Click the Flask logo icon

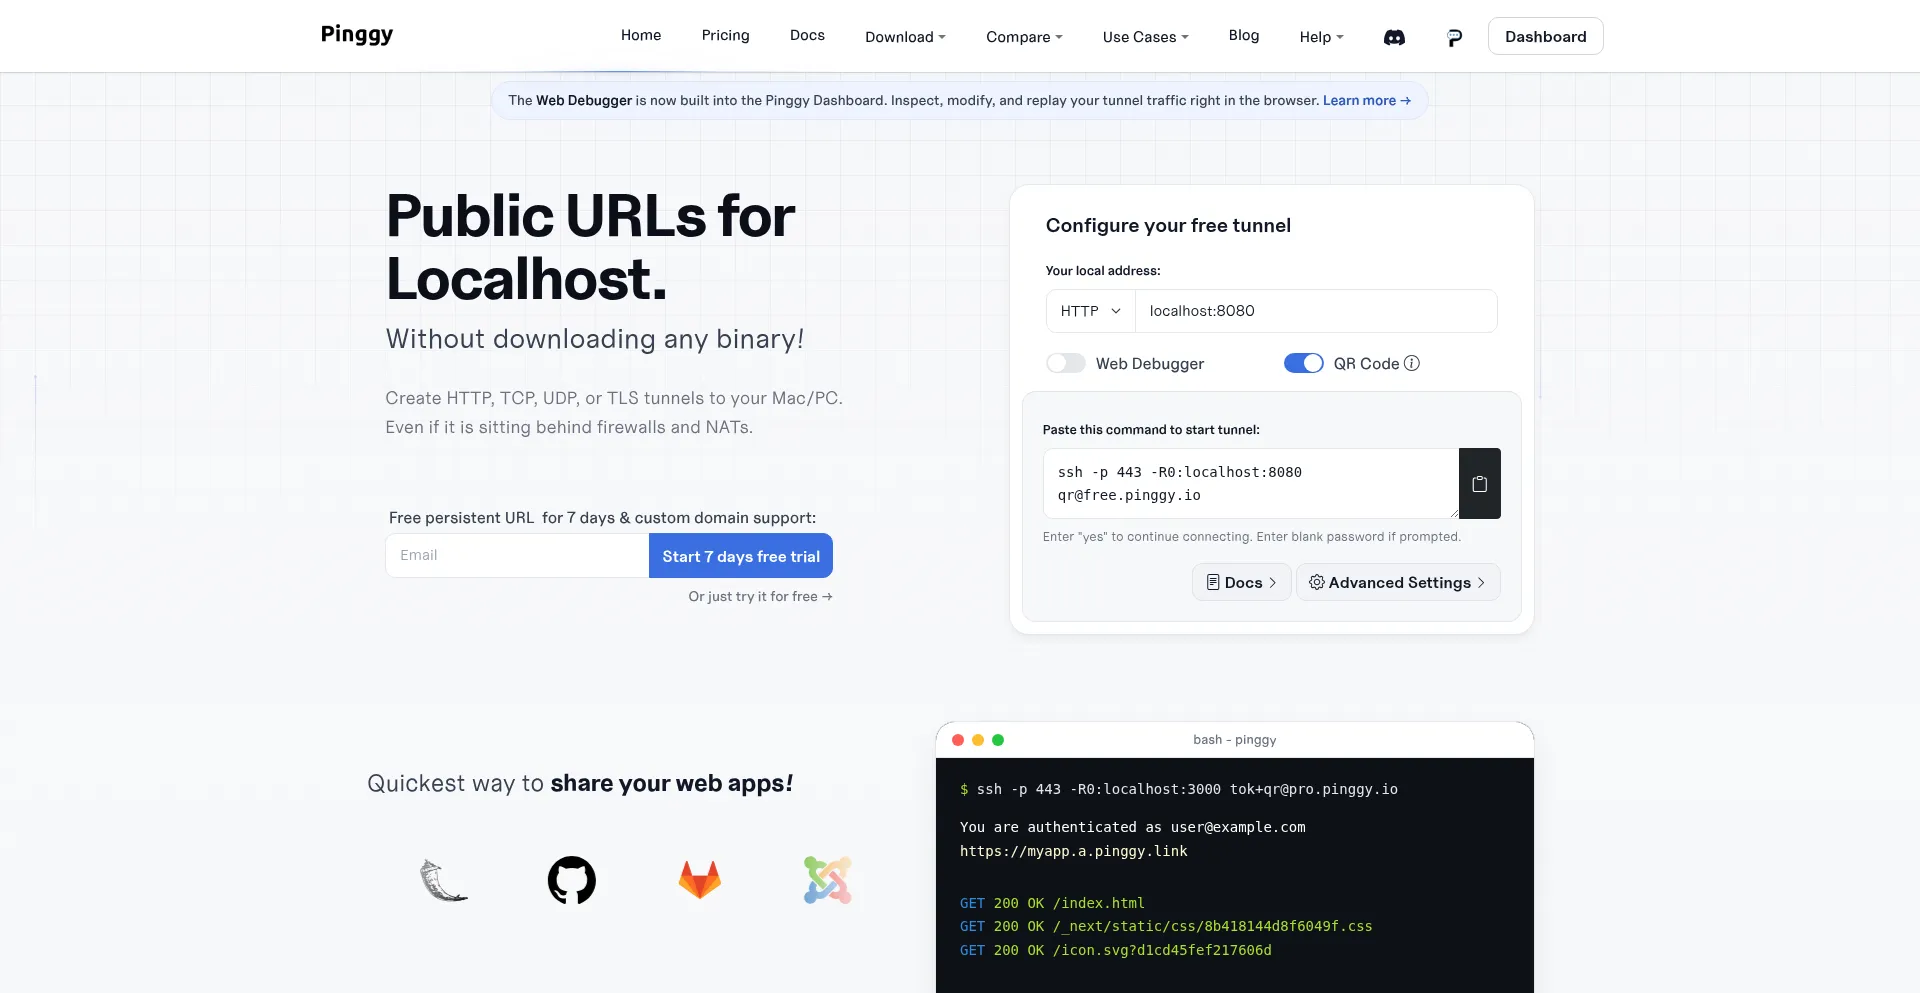point(444,880)
